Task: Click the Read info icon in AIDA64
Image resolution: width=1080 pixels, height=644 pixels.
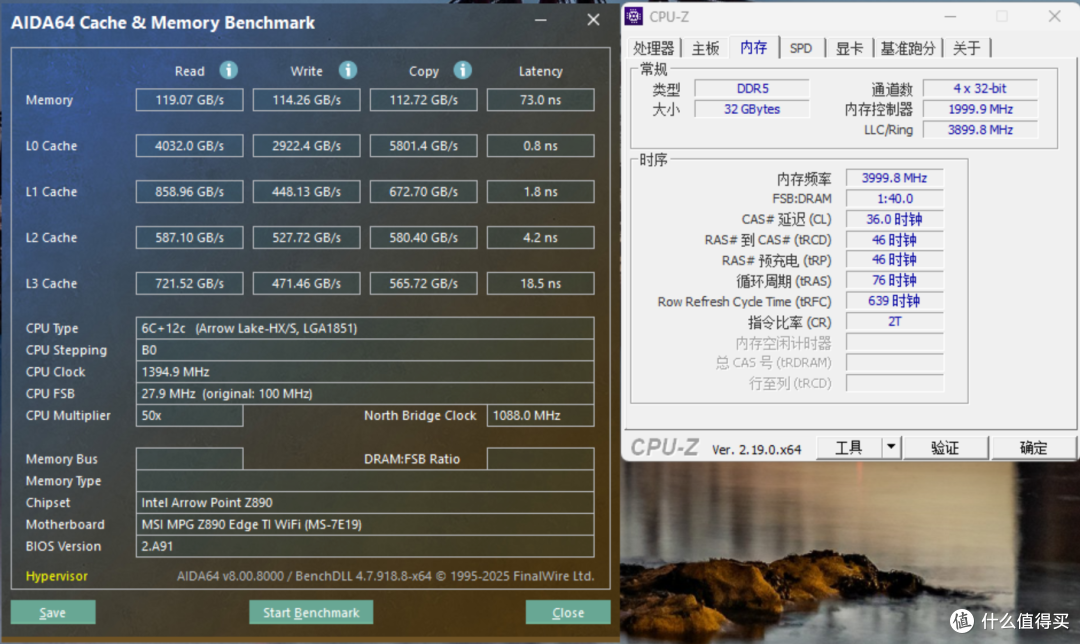Action: coord(229,70)
